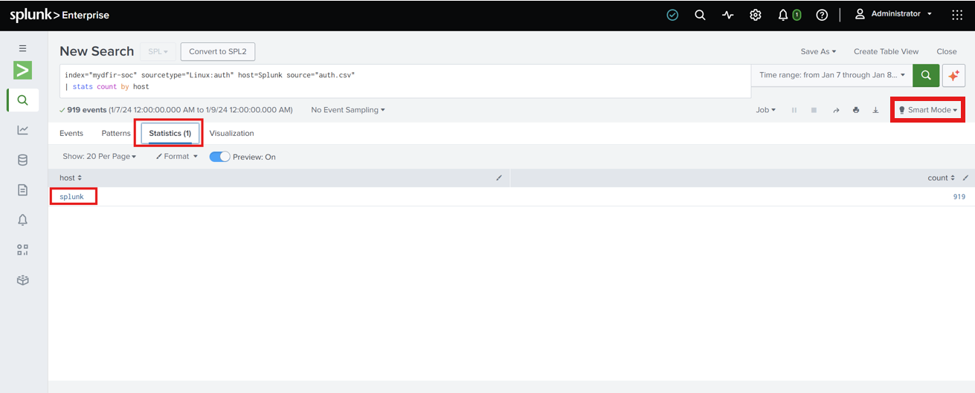Screen dimensions: 975x393
Task: Open the time range picker
Action: 832,75
